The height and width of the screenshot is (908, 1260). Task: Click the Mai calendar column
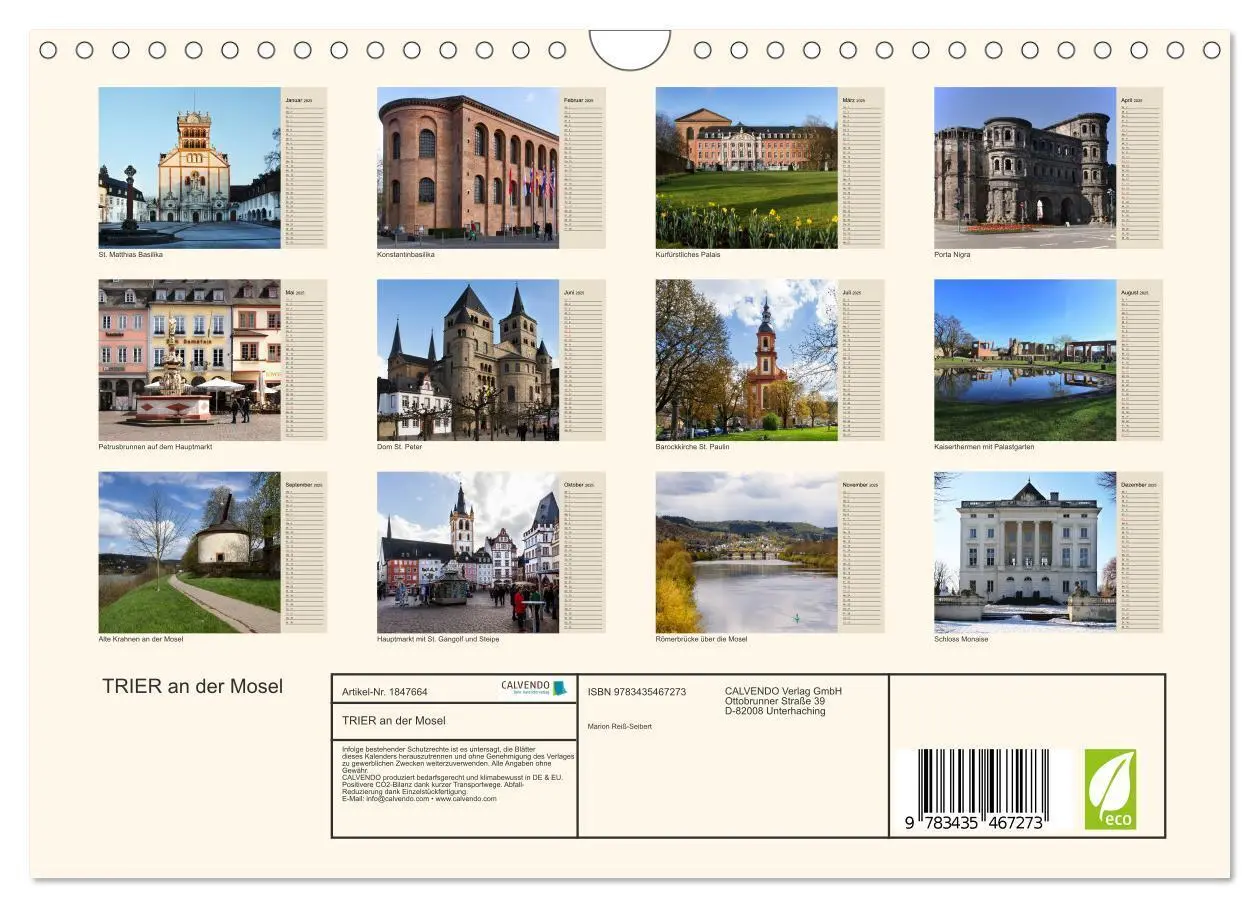(x=304, y=360)
